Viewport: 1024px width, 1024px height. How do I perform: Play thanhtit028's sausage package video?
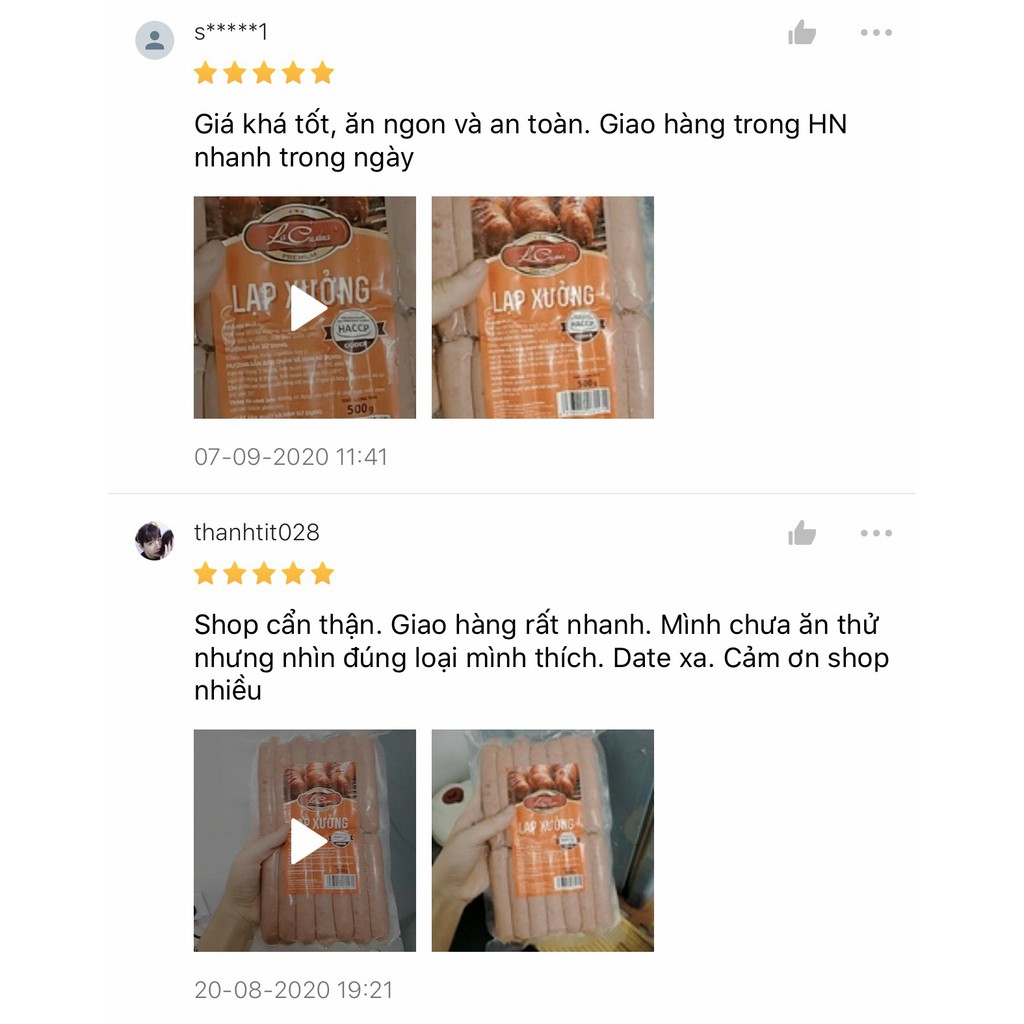[305, 840]
